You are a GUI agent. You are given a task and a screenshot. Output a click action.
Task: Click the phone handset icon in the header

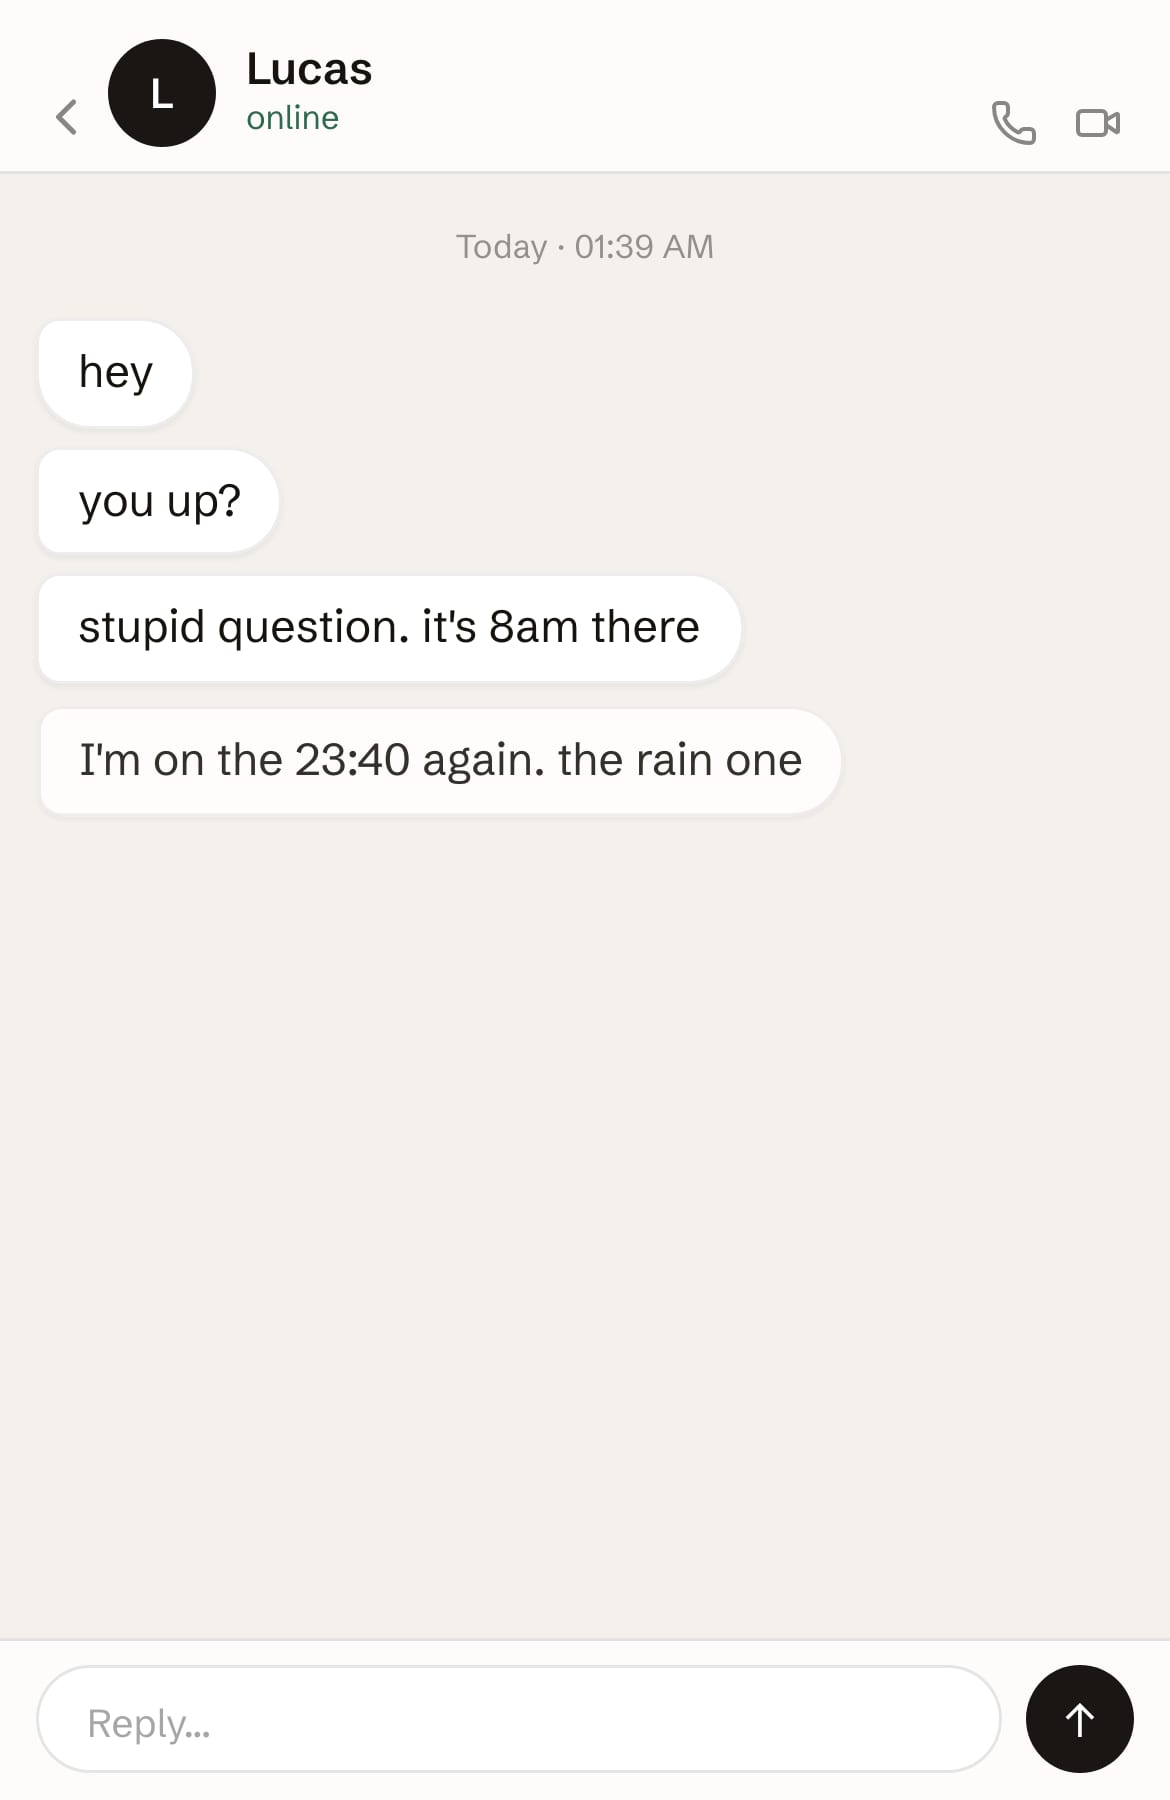click(1013, 122)
